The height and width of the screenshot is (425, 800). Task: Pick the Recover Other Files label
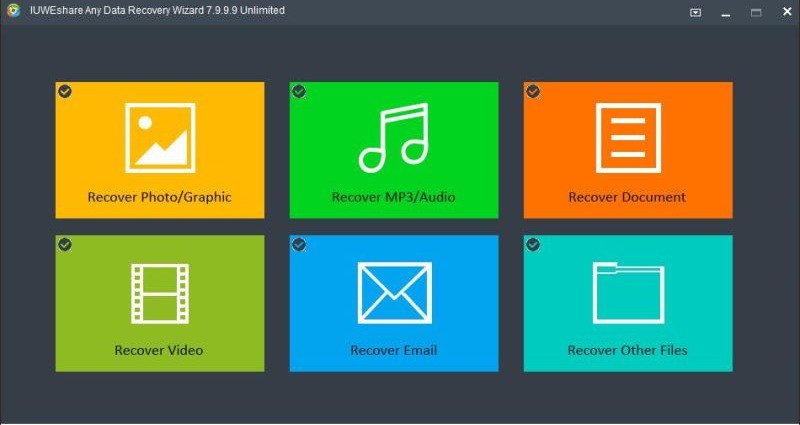point(628,351)
